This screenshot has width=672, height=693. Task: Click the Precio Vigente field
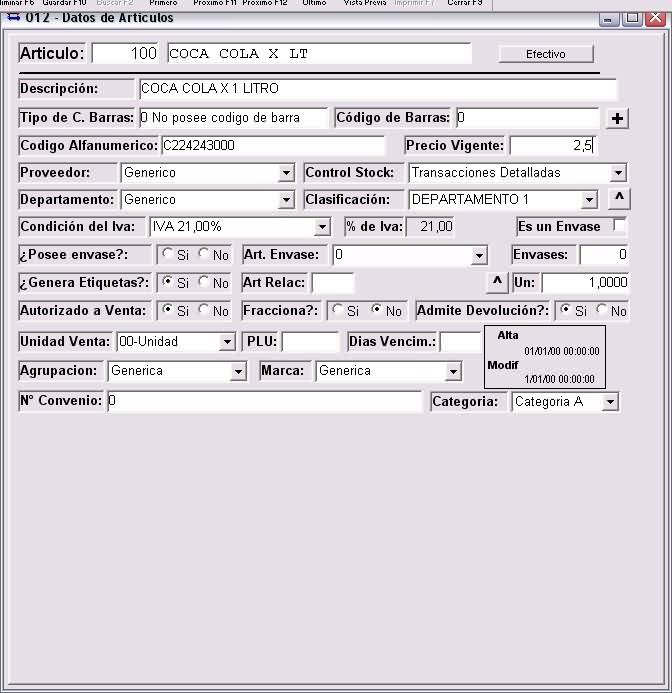553,145
